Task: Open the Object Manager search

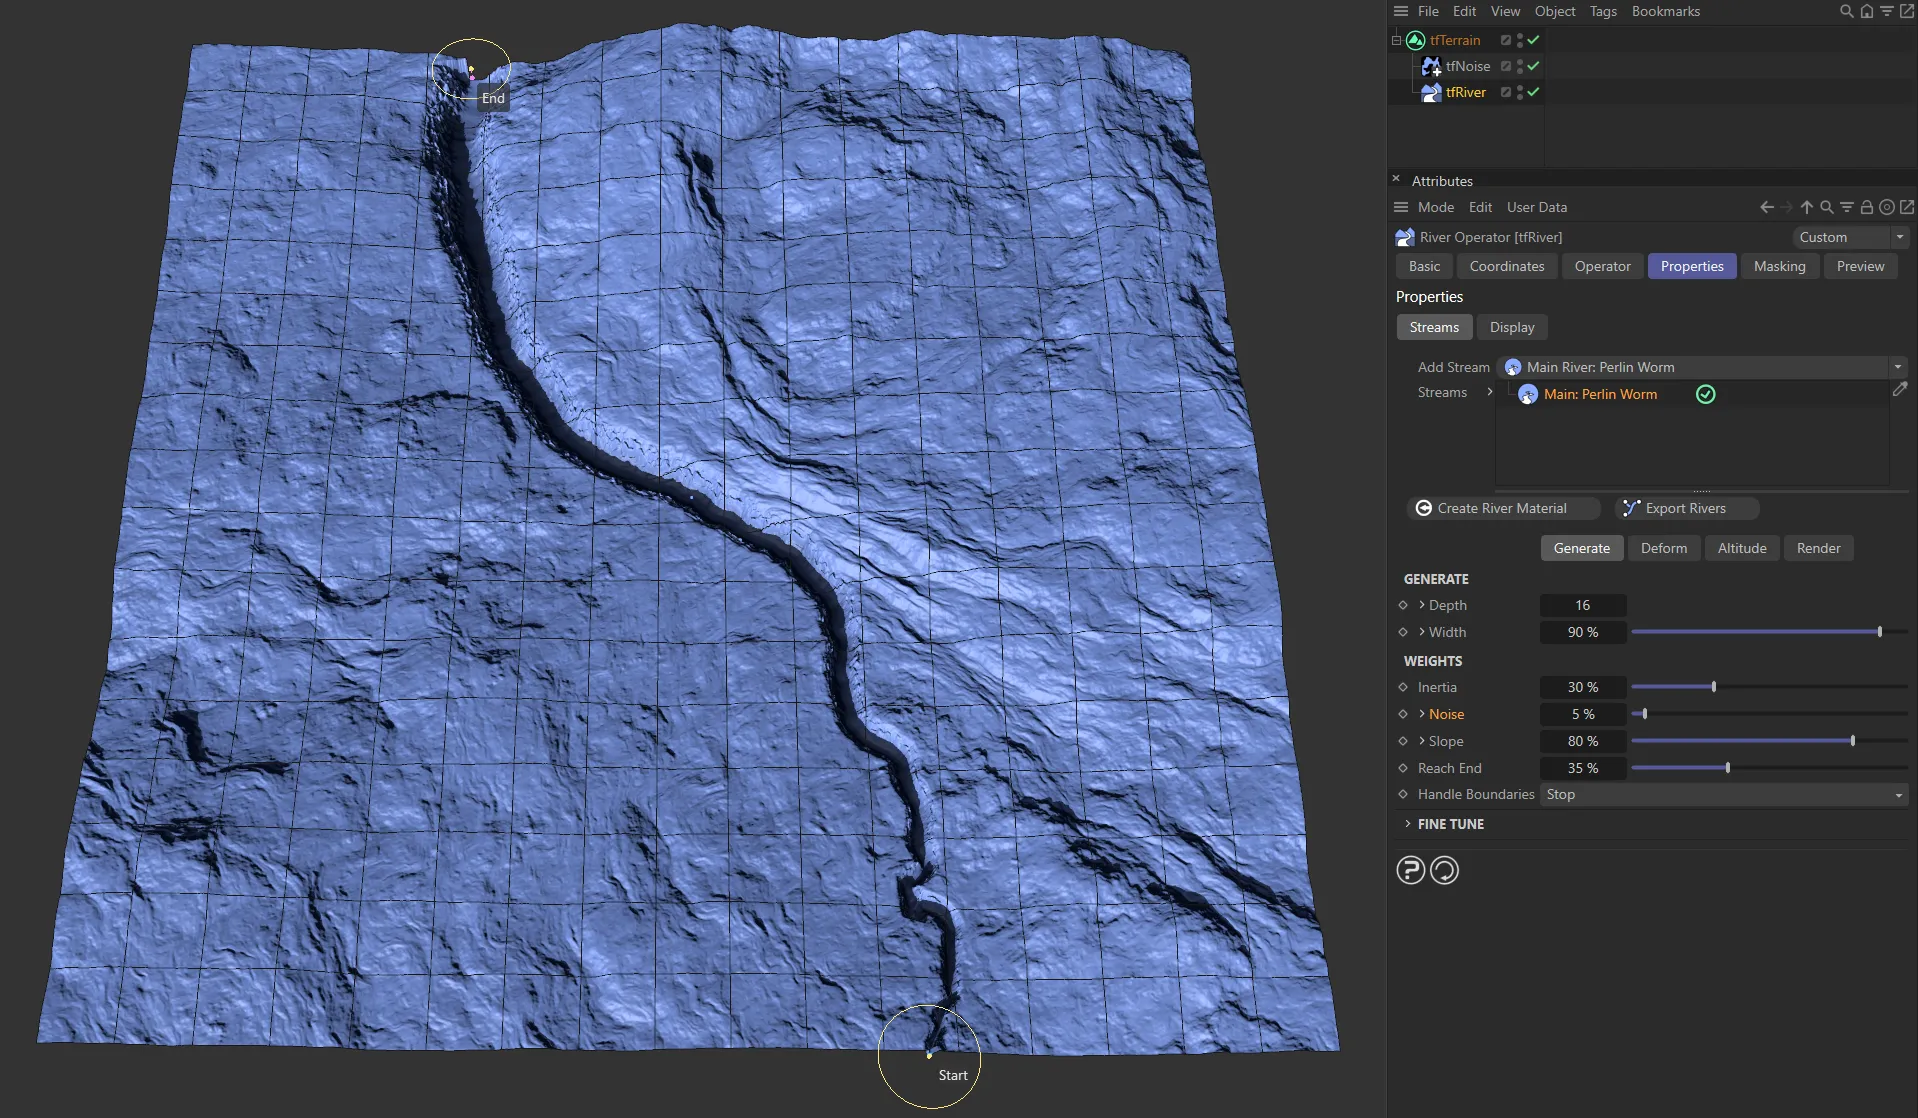Action: click(1845, 11)
